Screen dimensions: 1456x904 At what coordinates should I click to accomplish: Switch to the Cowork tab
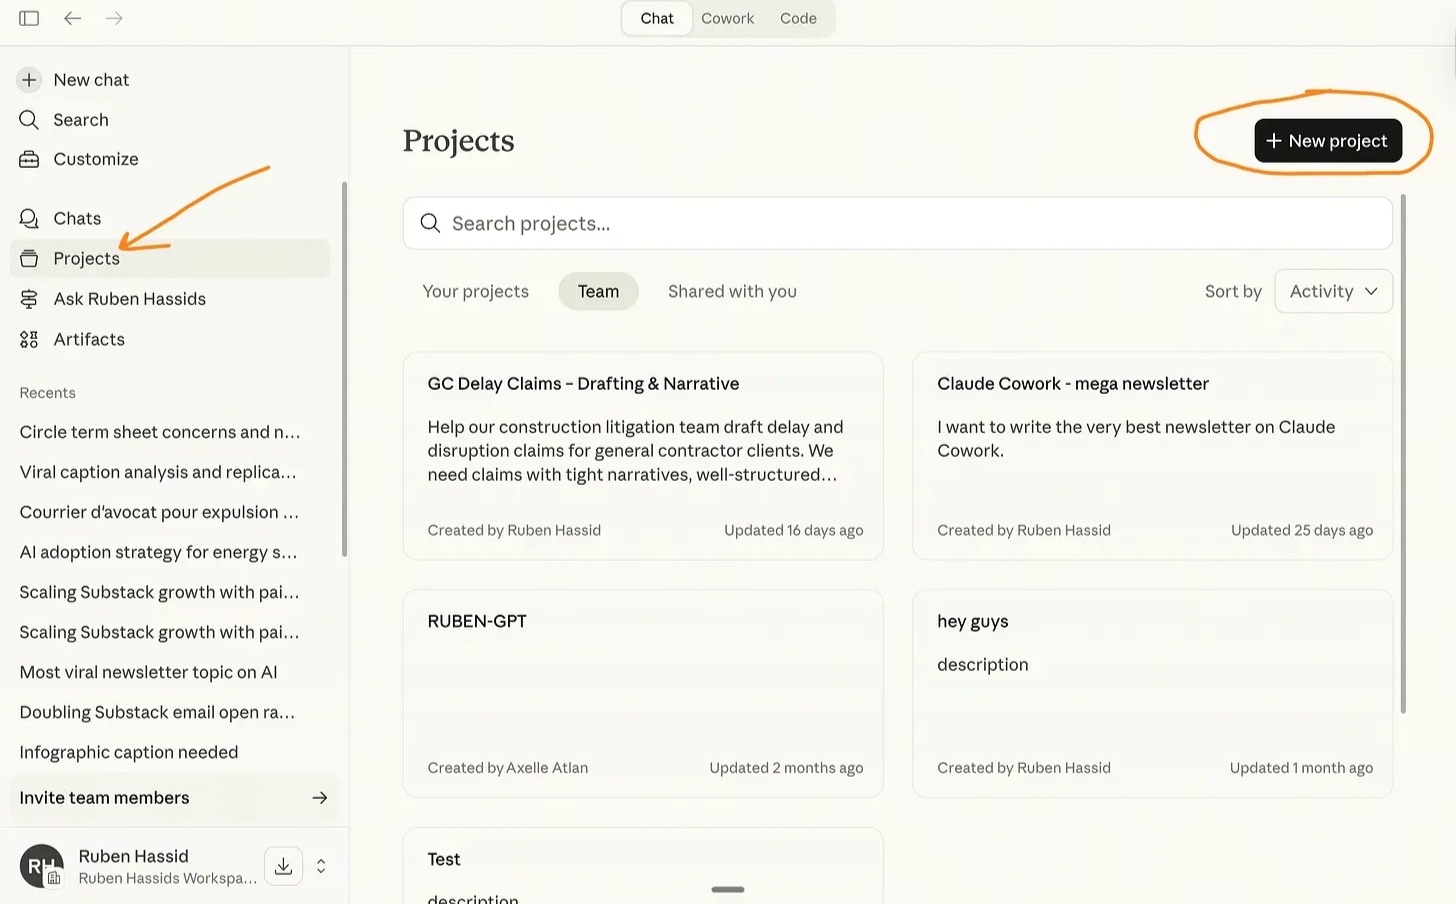coord(727,18)
